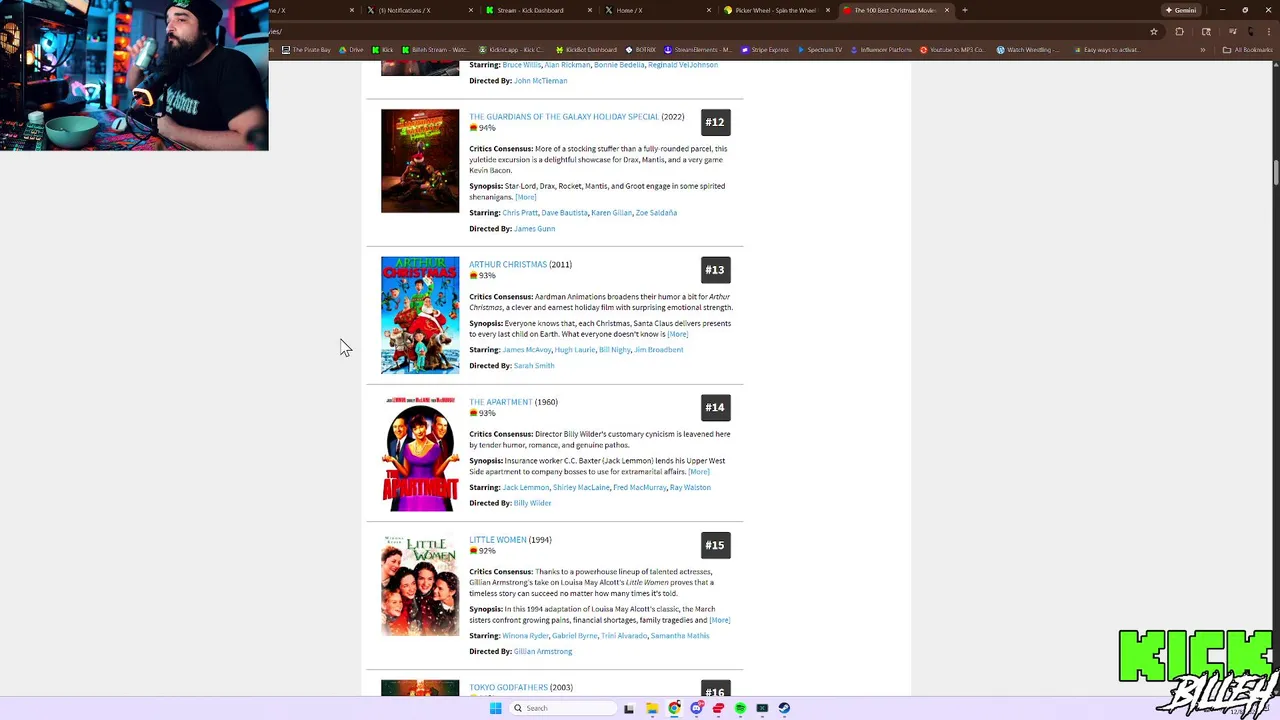Close the 100 Best Christmas Movies tab

click(x=947, y=10)
